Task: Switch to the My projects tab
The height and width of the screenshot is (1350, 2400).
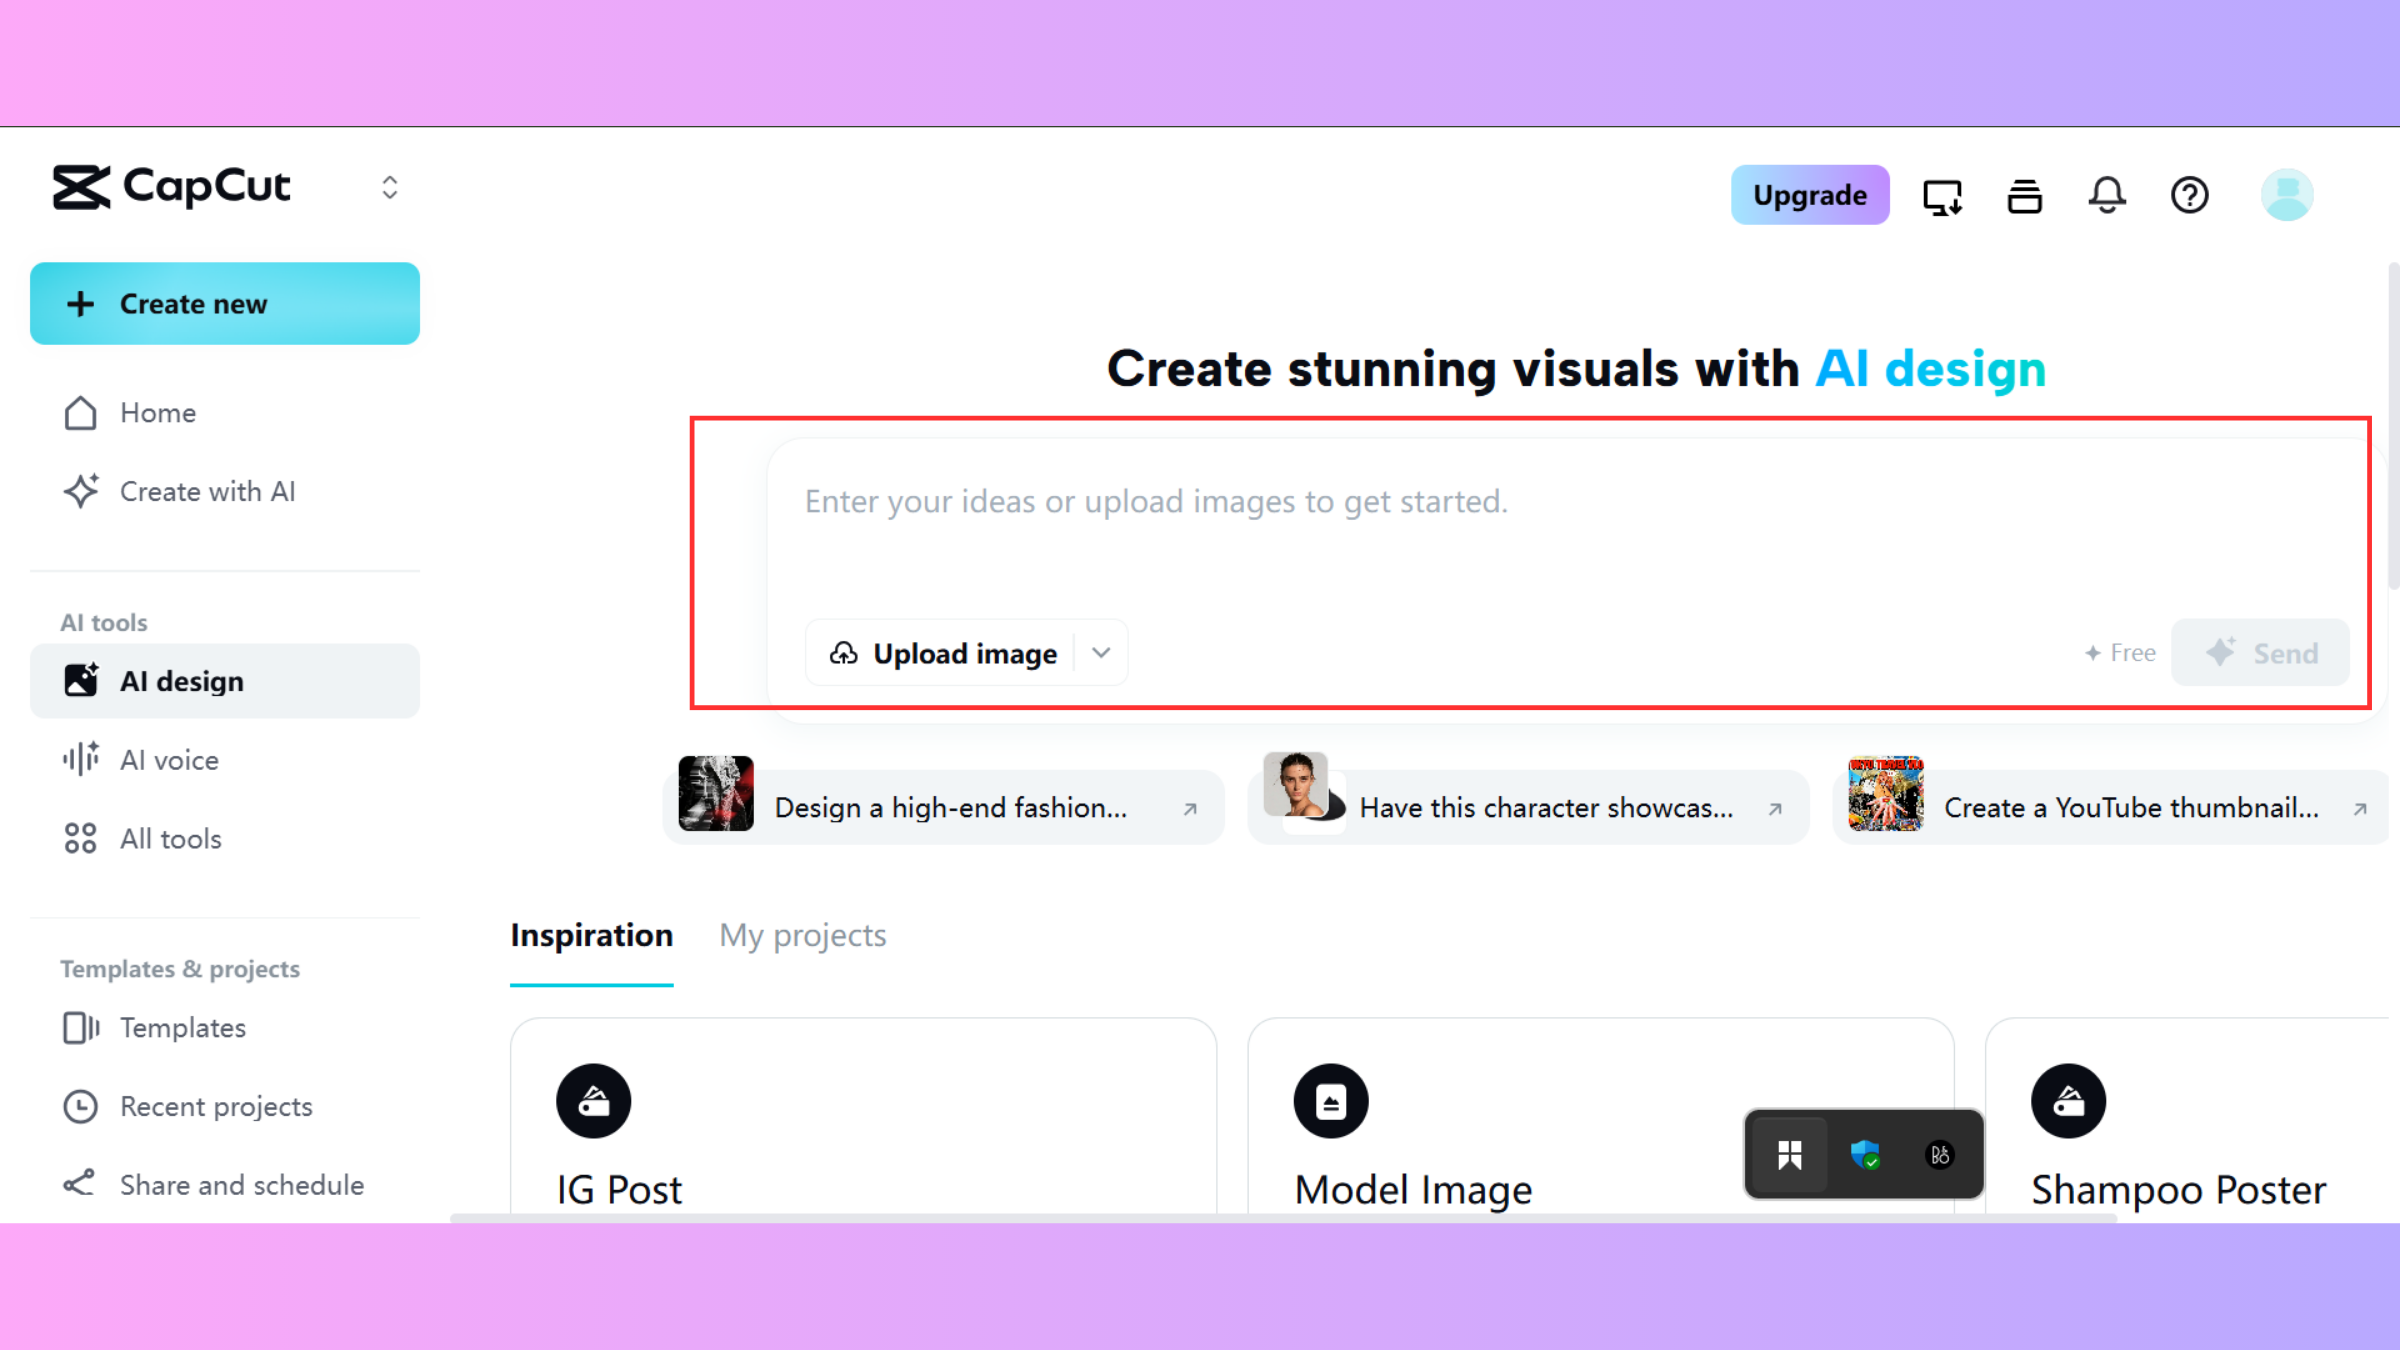Action: [802, 935]
